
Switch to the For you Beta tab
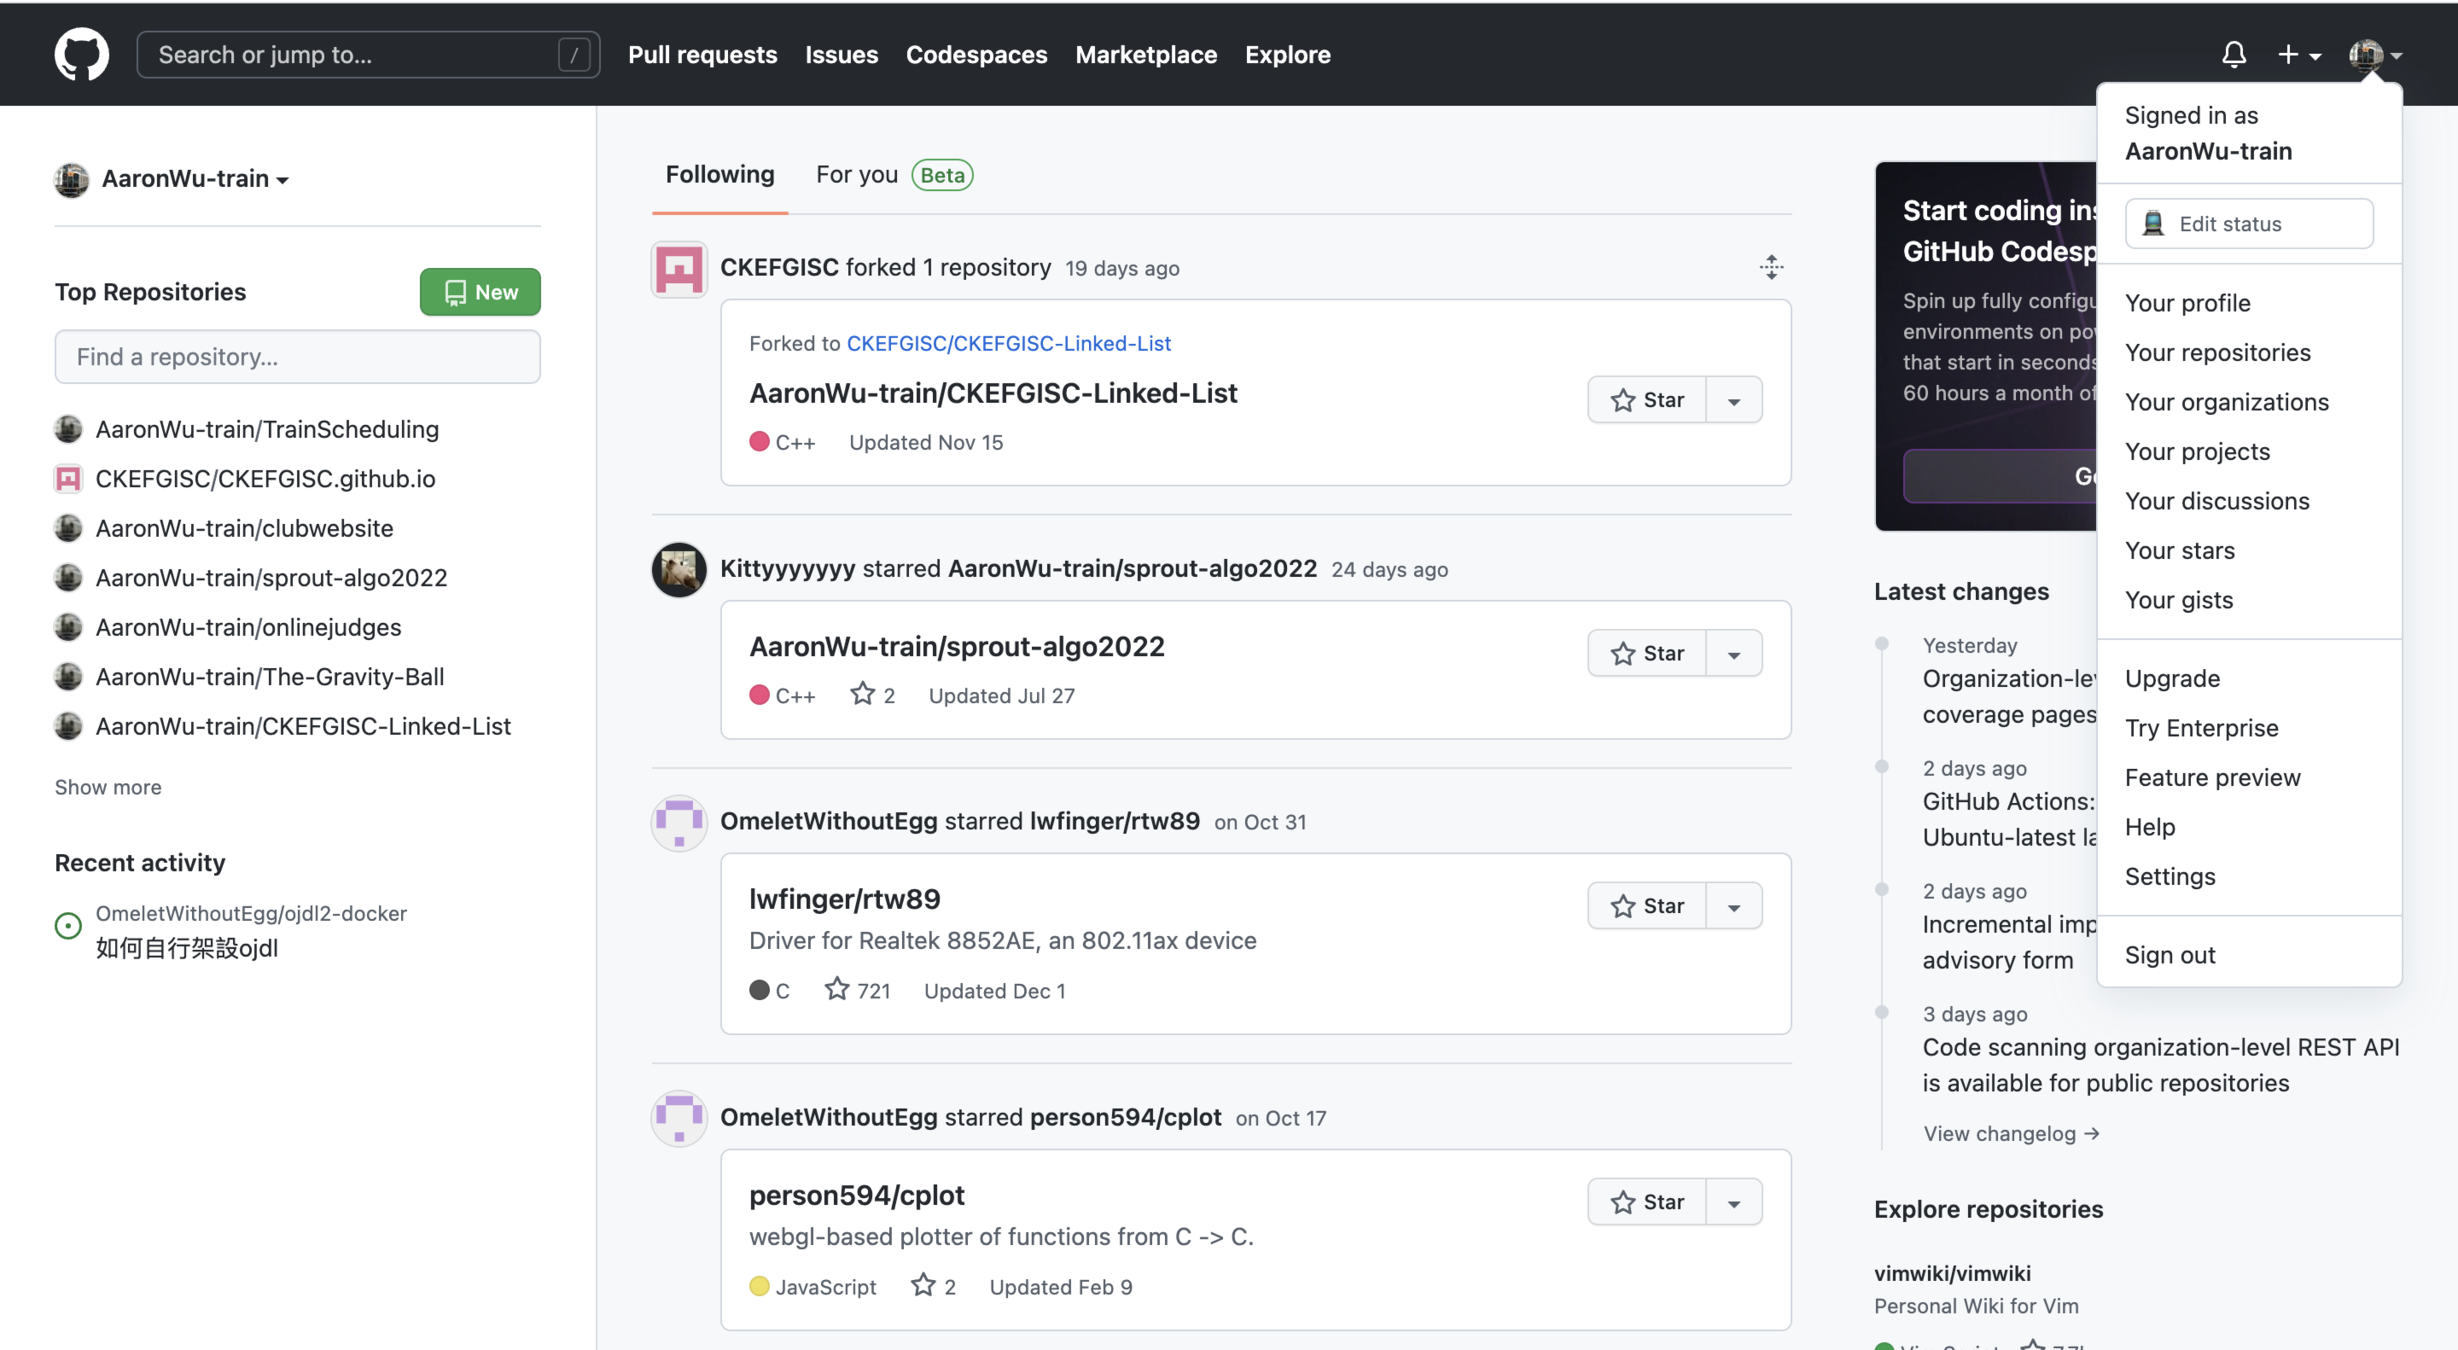click(894, 175)
